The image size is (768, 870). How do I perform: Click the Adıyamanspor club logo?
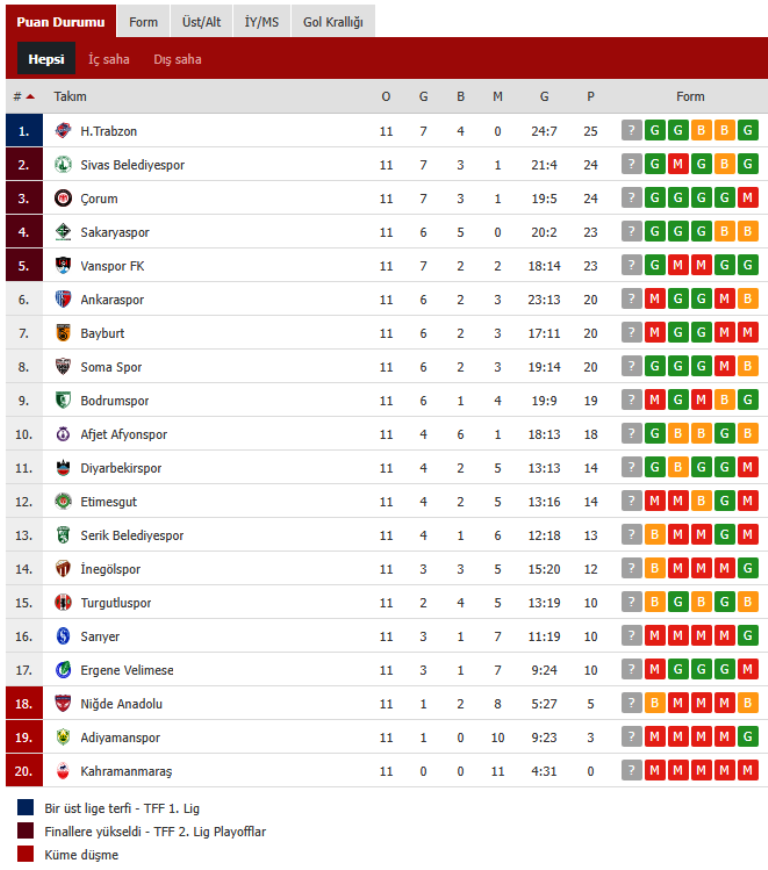[63, 737]
